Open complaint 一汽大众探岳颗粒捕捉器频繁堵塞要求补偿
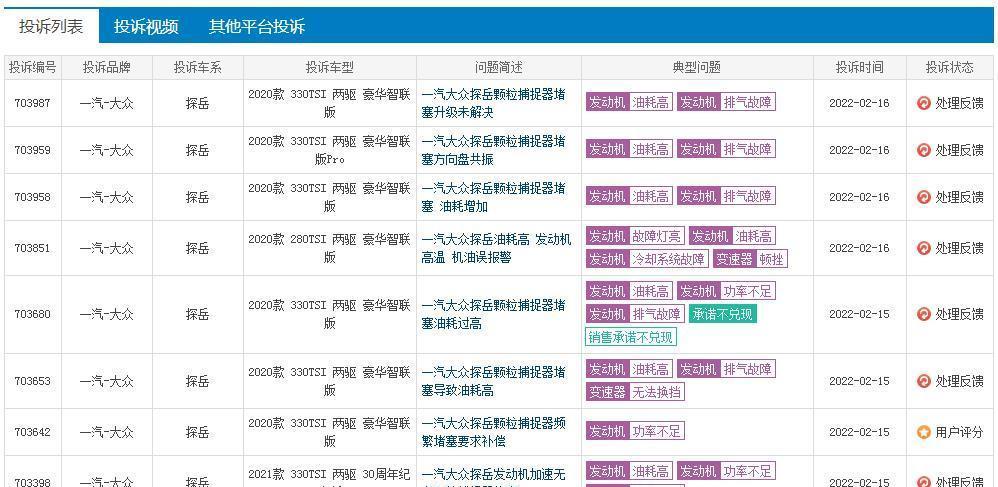 493,432
